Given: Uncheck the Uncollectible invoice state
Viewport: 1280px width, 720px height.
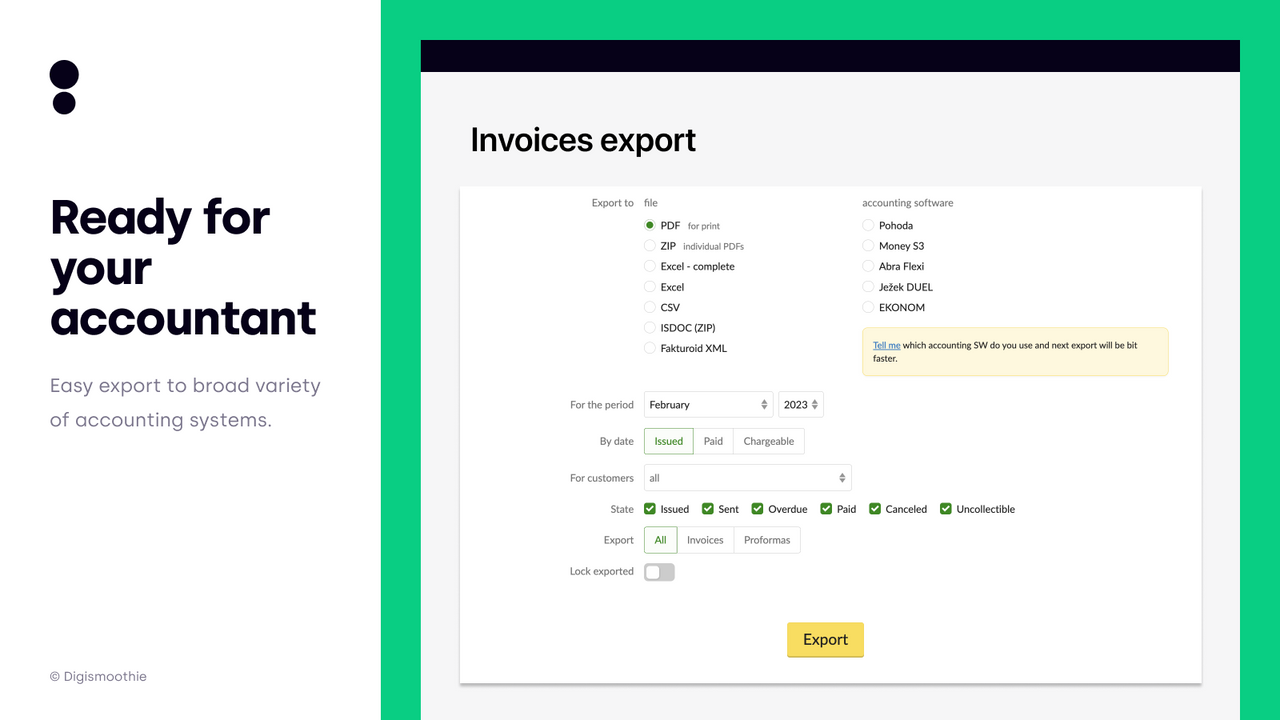Looking at the screenshot, I should click(x=945, y=508).
